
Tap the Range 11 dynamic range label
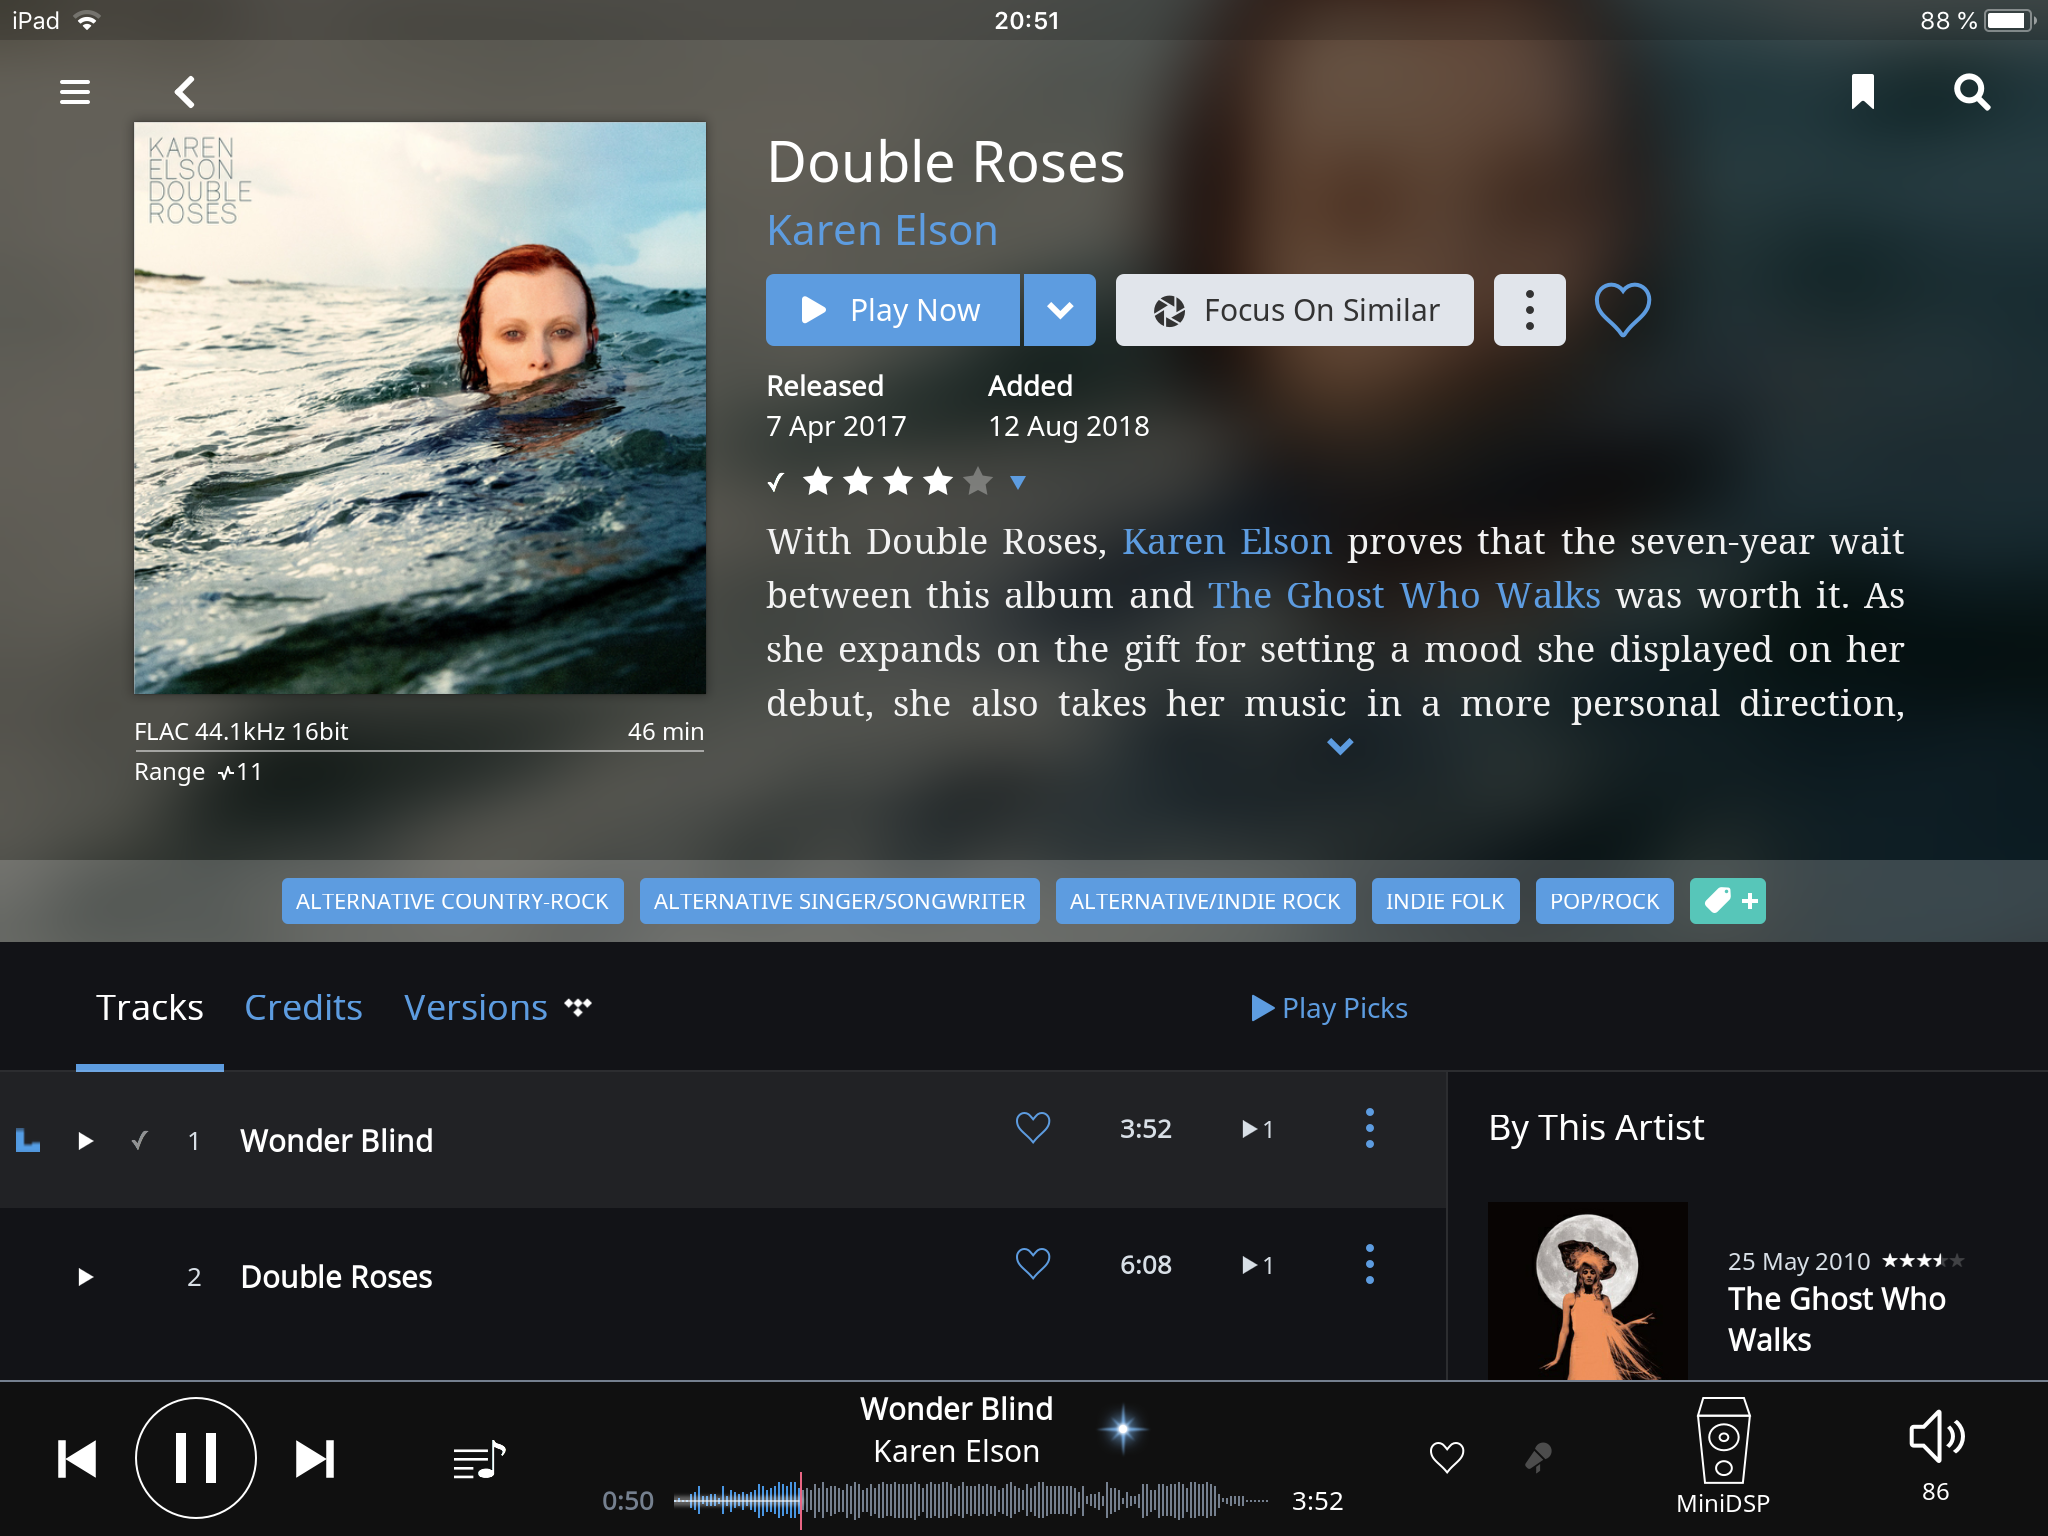pyautogui.click(x=198, y=772)
